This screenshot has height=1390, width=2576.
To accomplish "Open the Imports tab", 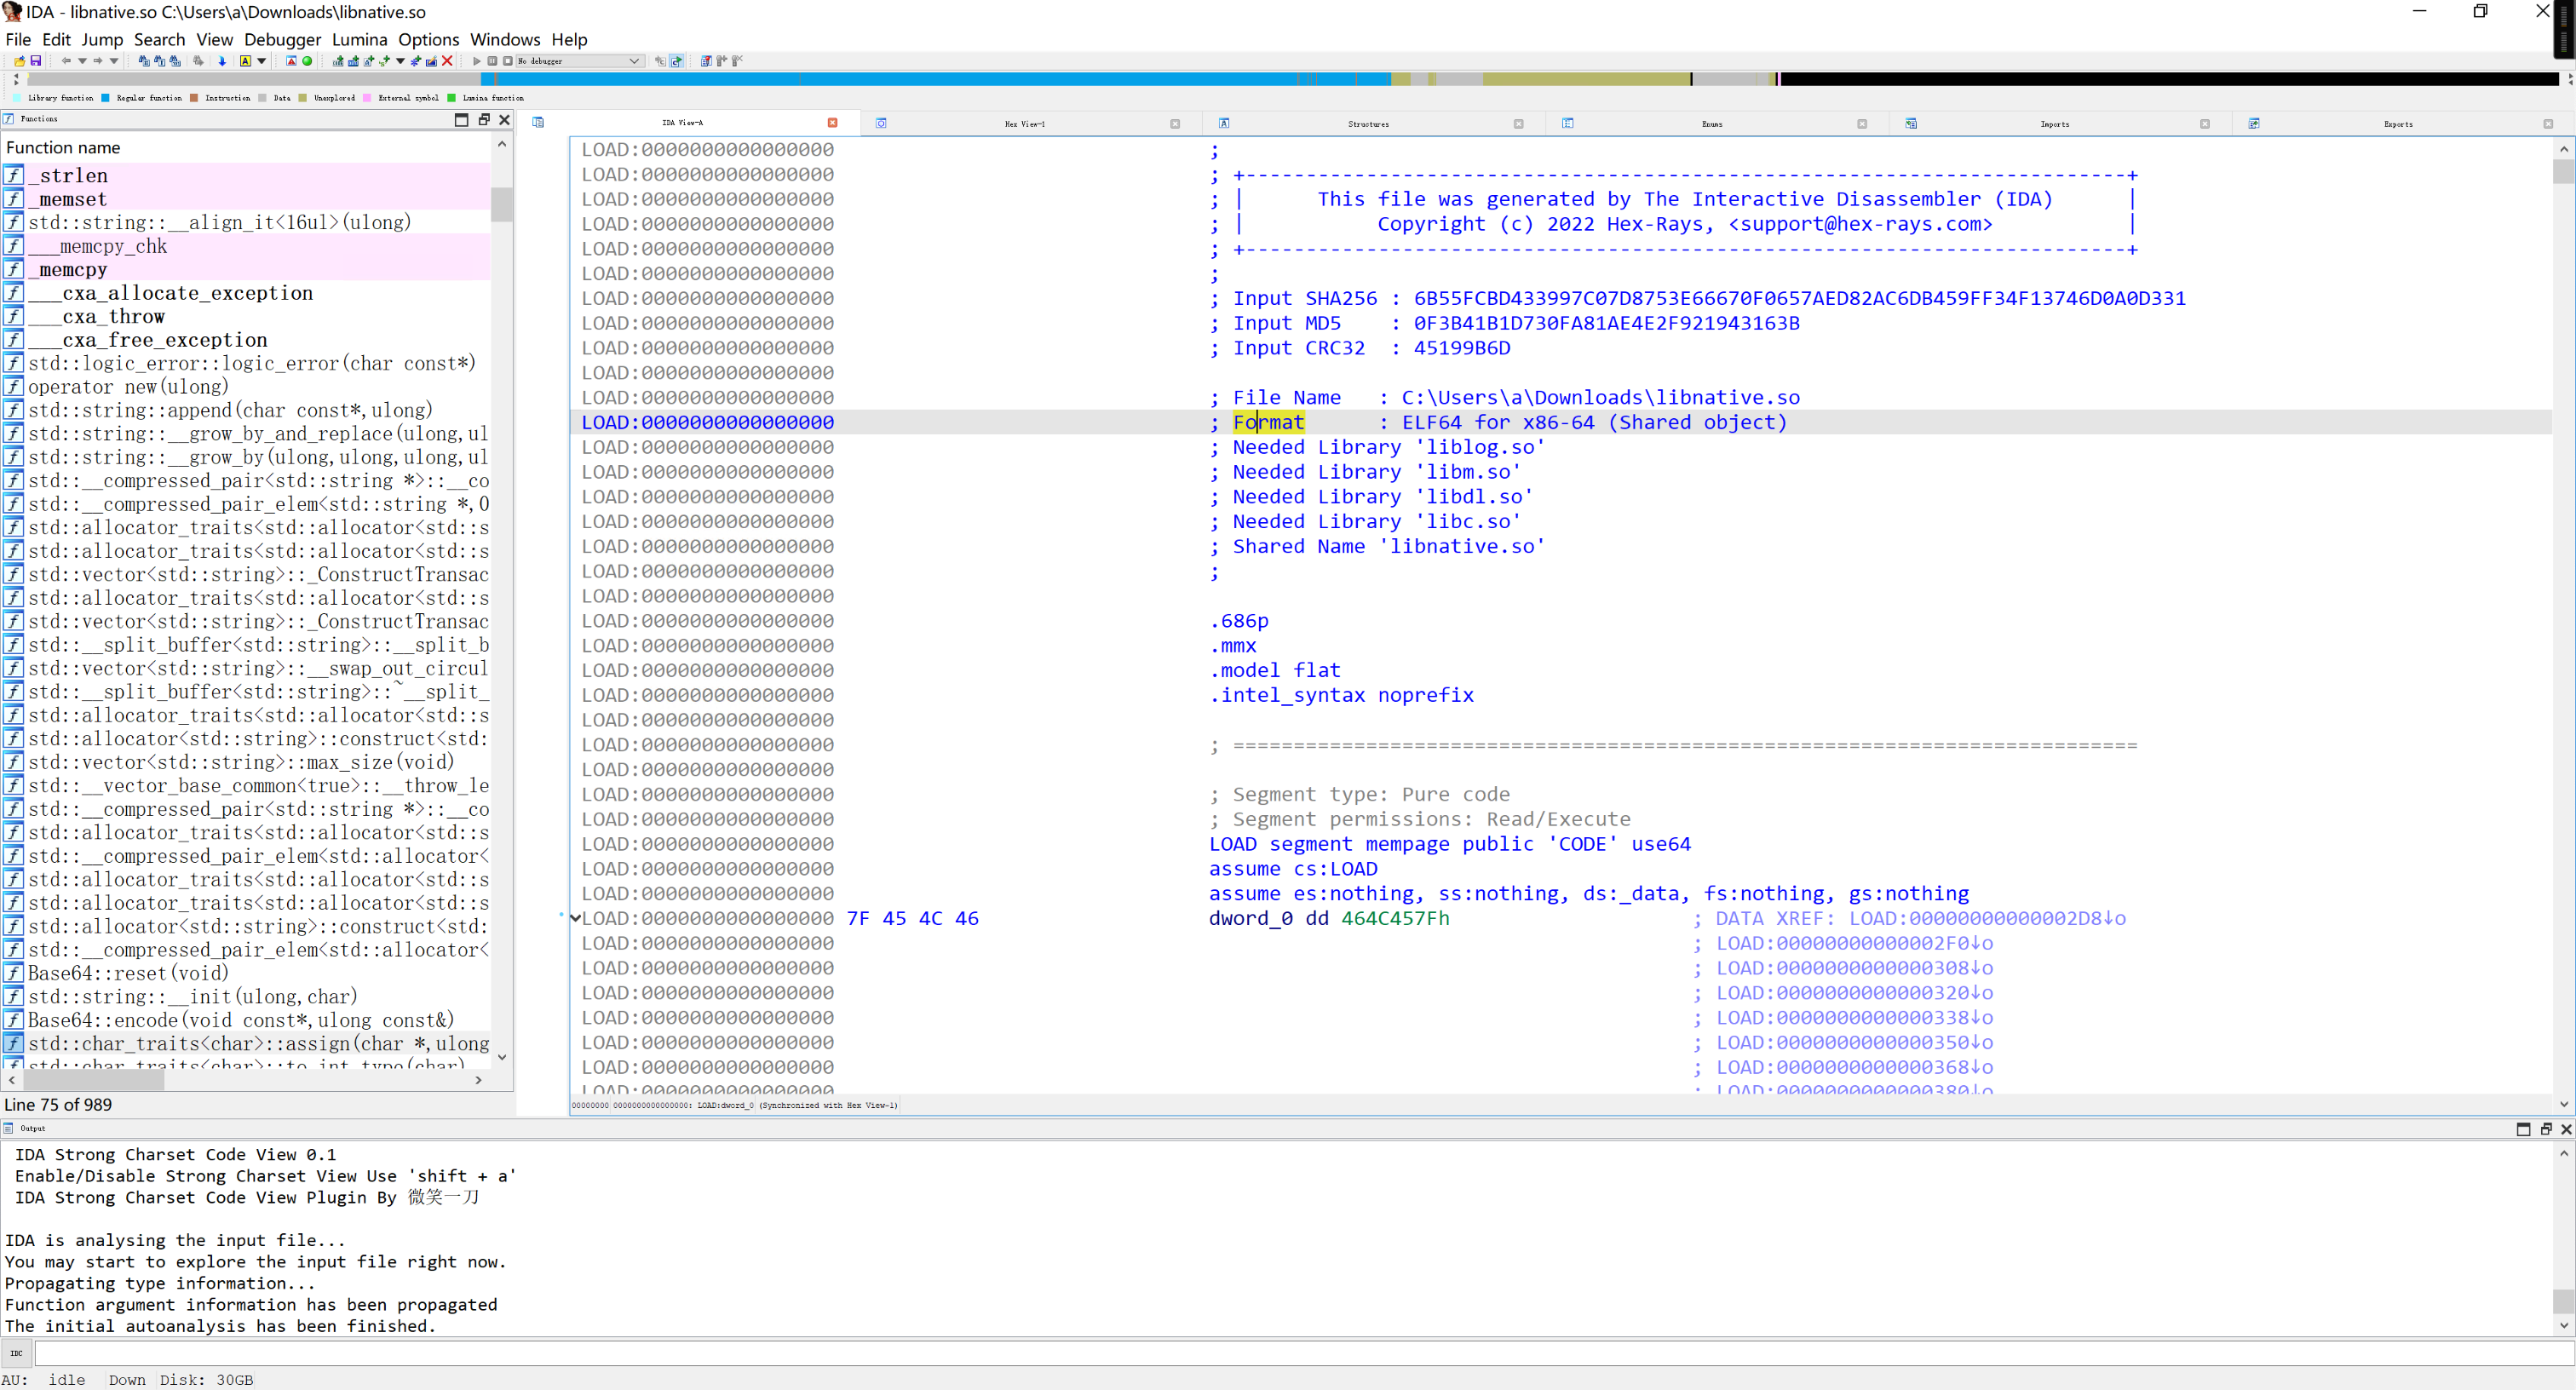I will (2054, 124).
